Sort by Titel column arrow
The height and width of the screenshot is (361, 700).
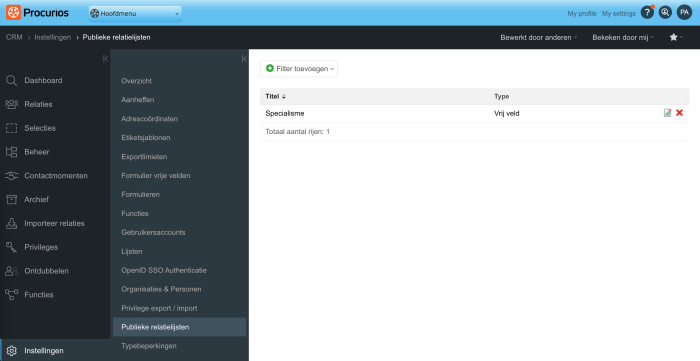pyautogui.click(x=283, y=97)
